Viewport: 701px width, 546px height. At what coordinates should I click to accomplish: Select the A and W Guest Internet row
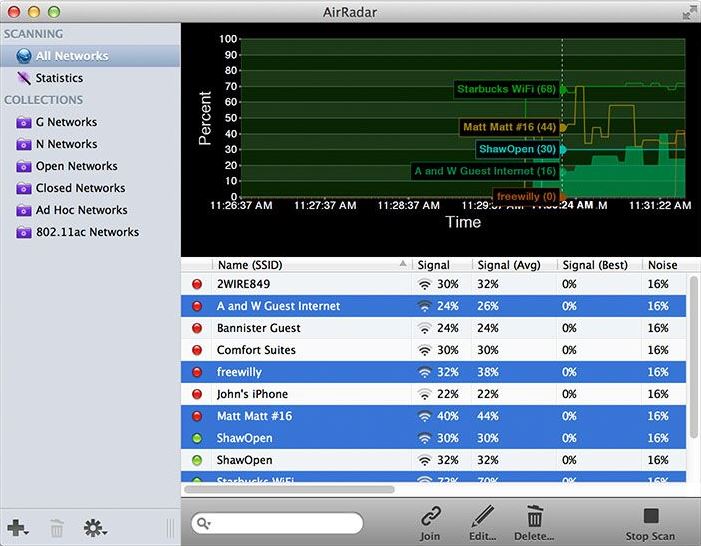click(433, 306)
